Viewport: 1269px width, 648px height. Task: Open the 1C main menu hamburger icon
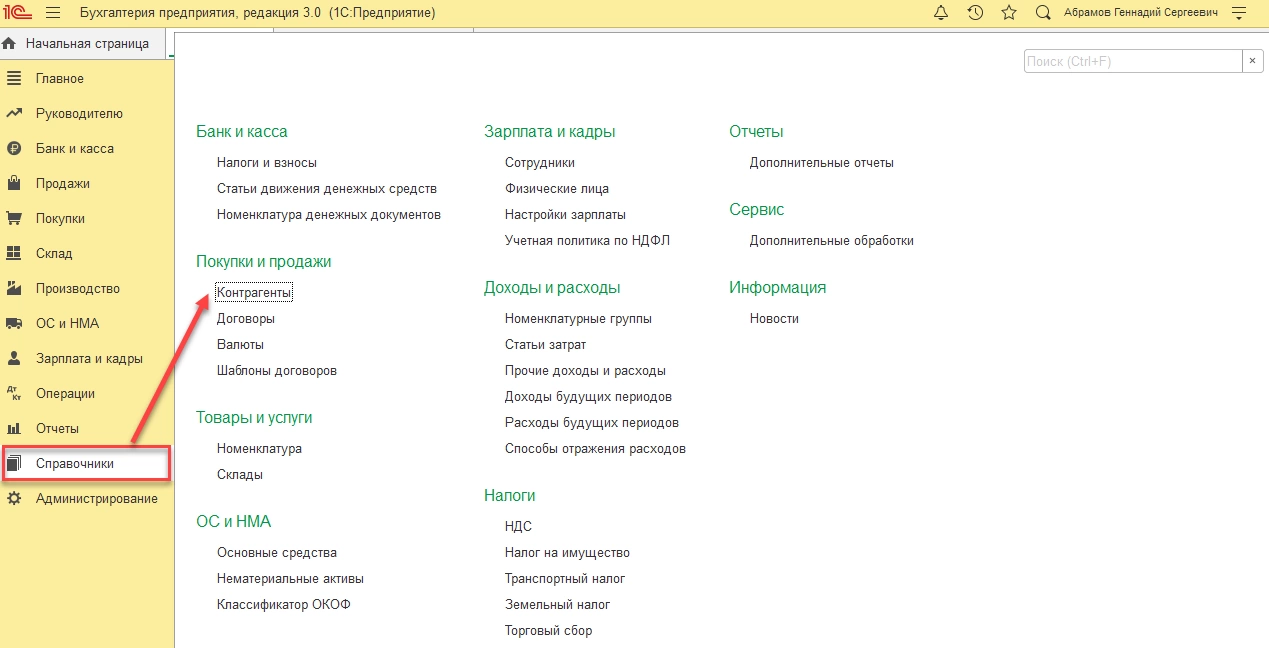(x=53, y=13)
